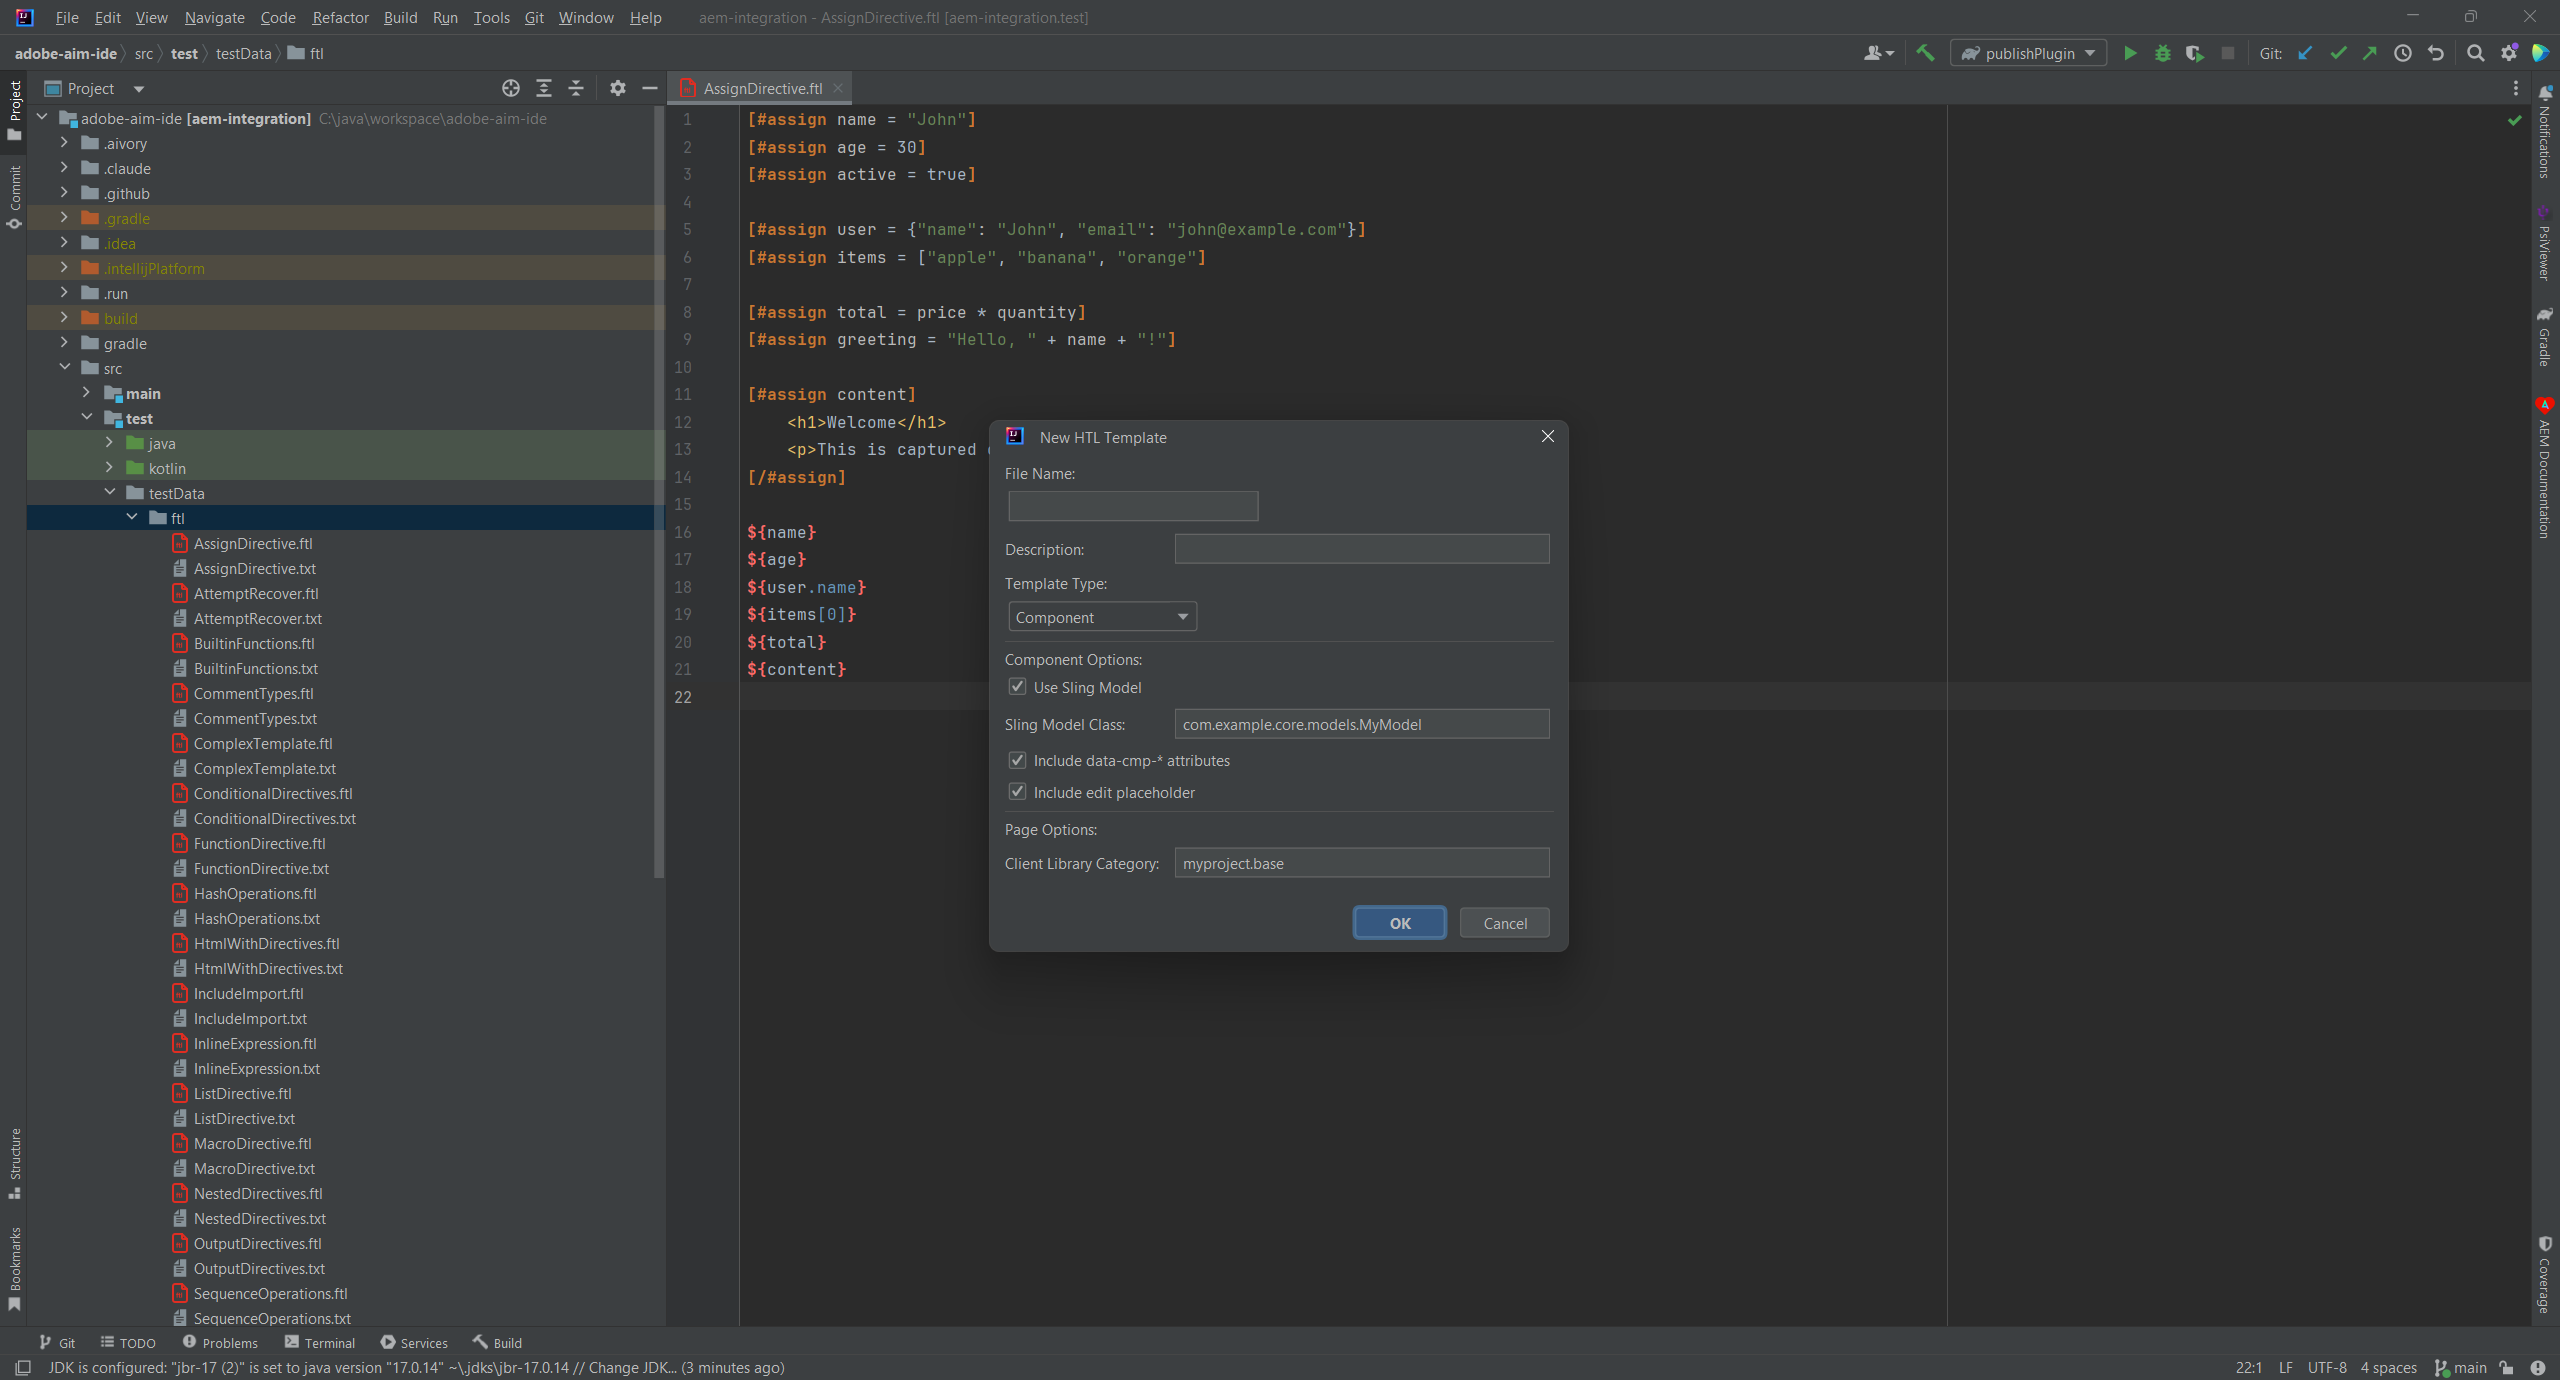
Task: Open the Commit tool window
Action: 14,197
